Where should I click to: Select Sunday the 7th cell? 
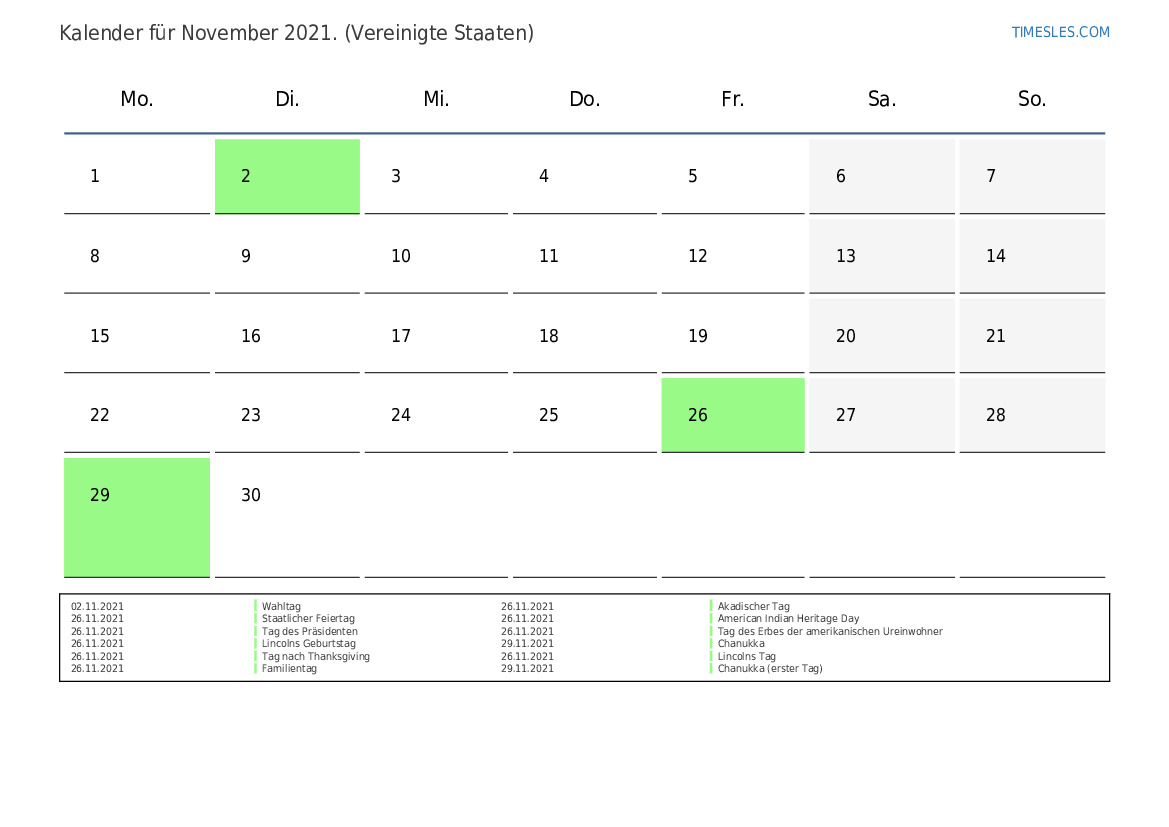point(1032,176)
